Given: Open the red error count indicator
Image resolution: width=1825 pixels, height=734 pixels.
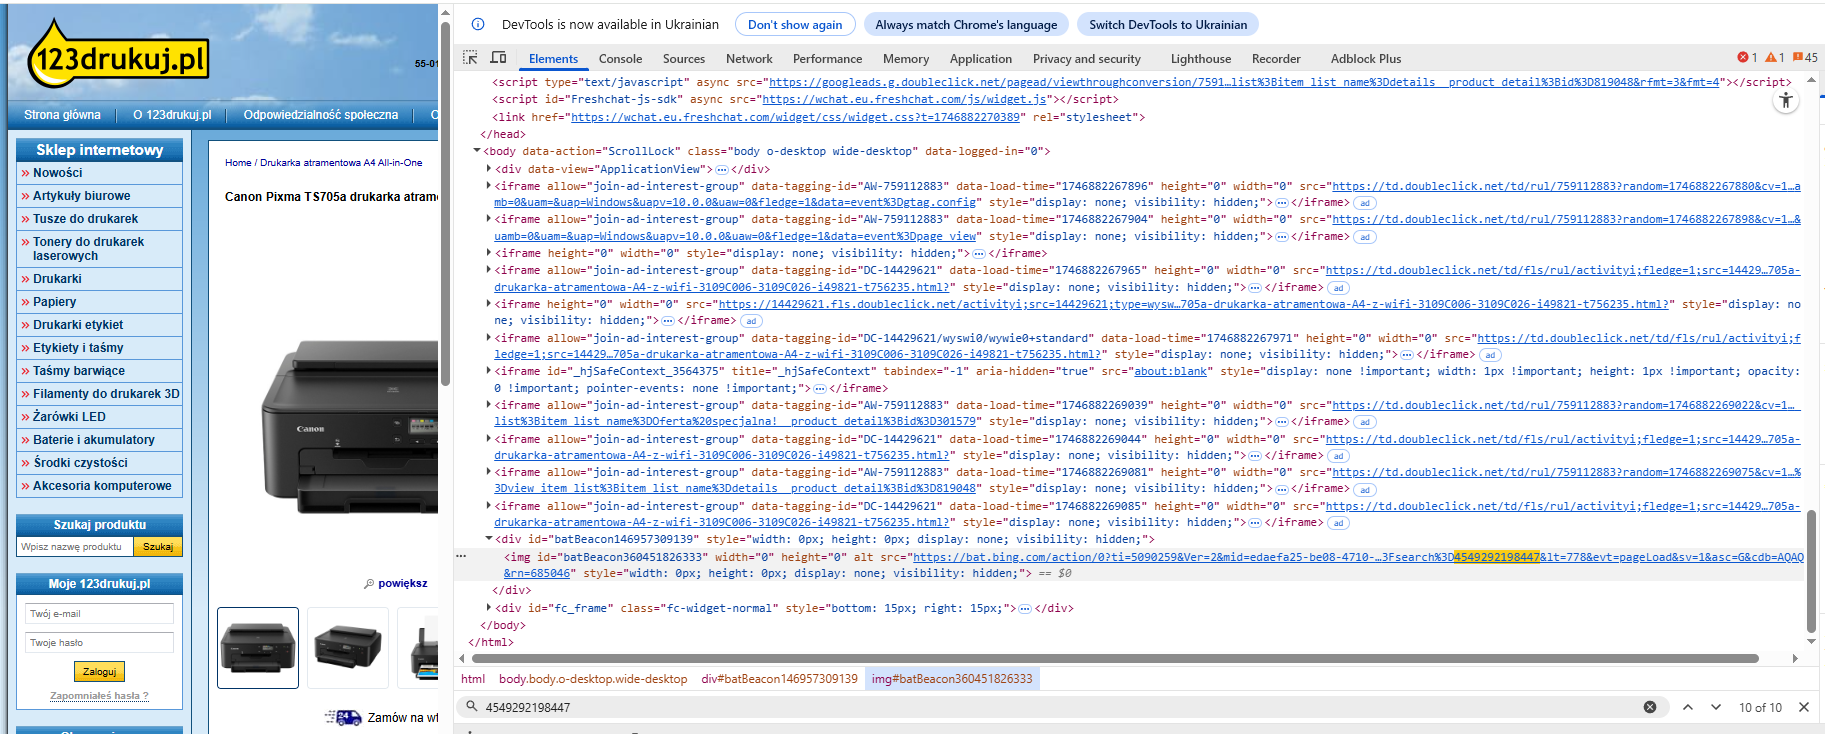Looking at the screenshot, I should click(1748, 58).
